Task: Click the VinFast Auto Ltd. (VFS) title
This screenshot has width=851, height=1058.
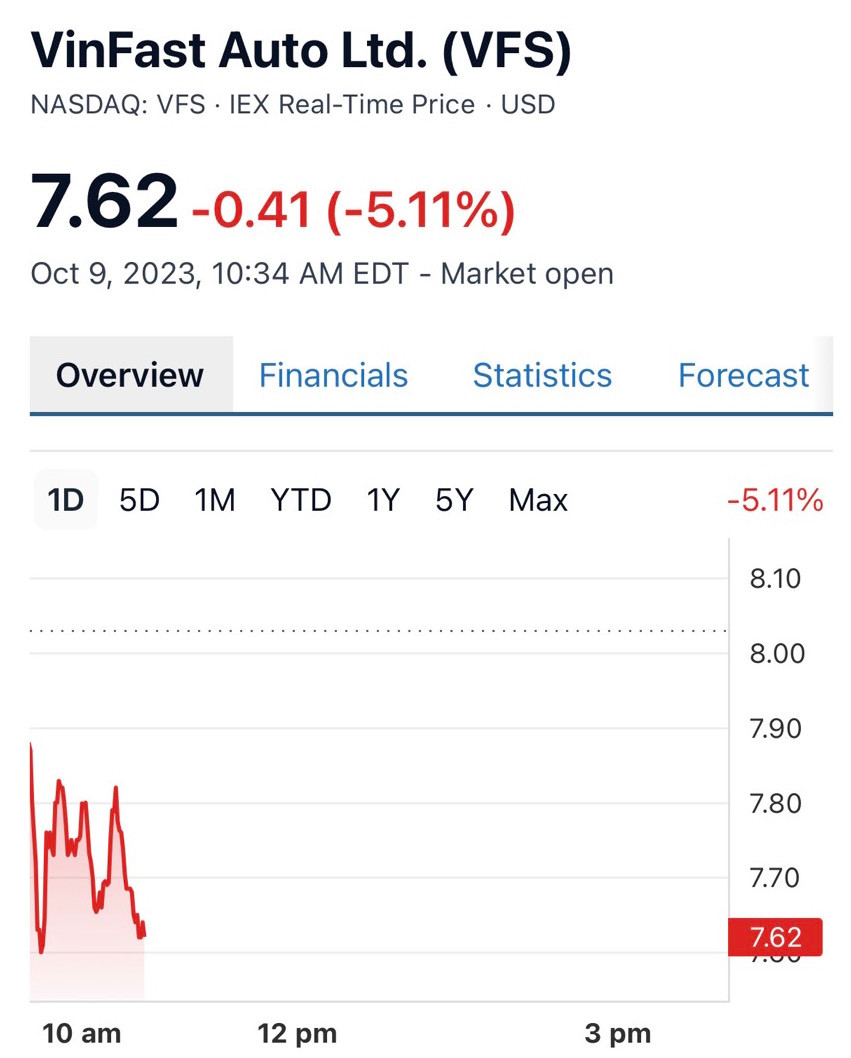Action: pyautogui.click(x=301, y=52)
